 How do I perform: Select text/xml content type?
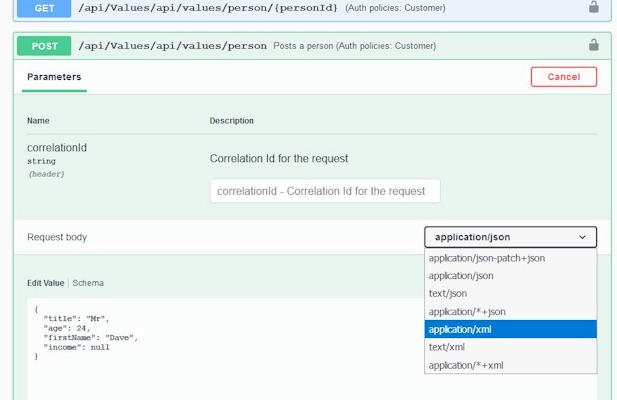click(510, 347)
